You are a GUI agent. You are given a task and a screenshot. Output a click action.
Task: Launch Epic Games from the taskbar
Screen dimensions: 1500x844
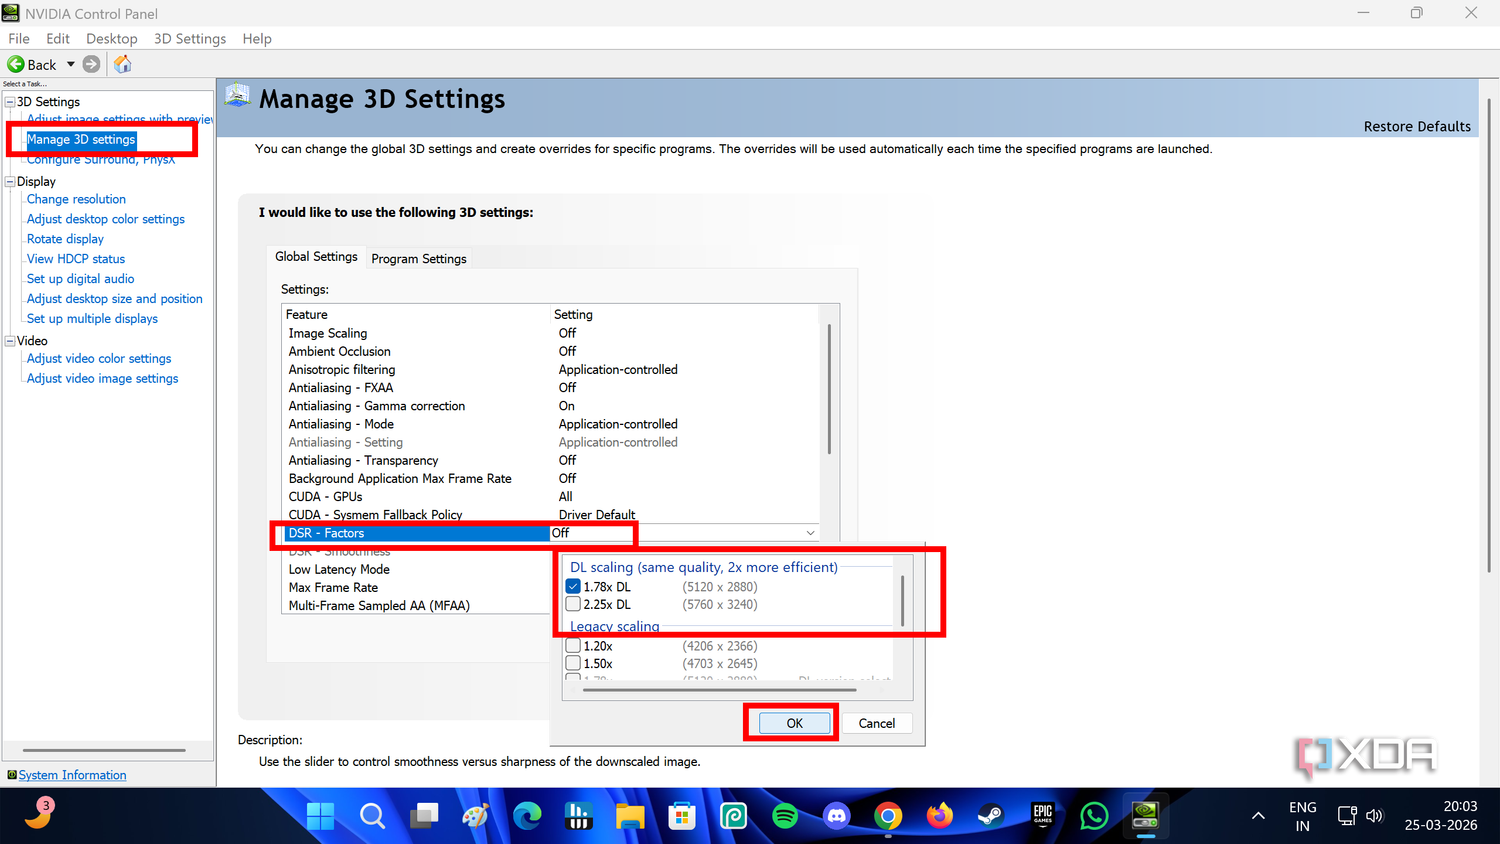tap(1043, 814)
